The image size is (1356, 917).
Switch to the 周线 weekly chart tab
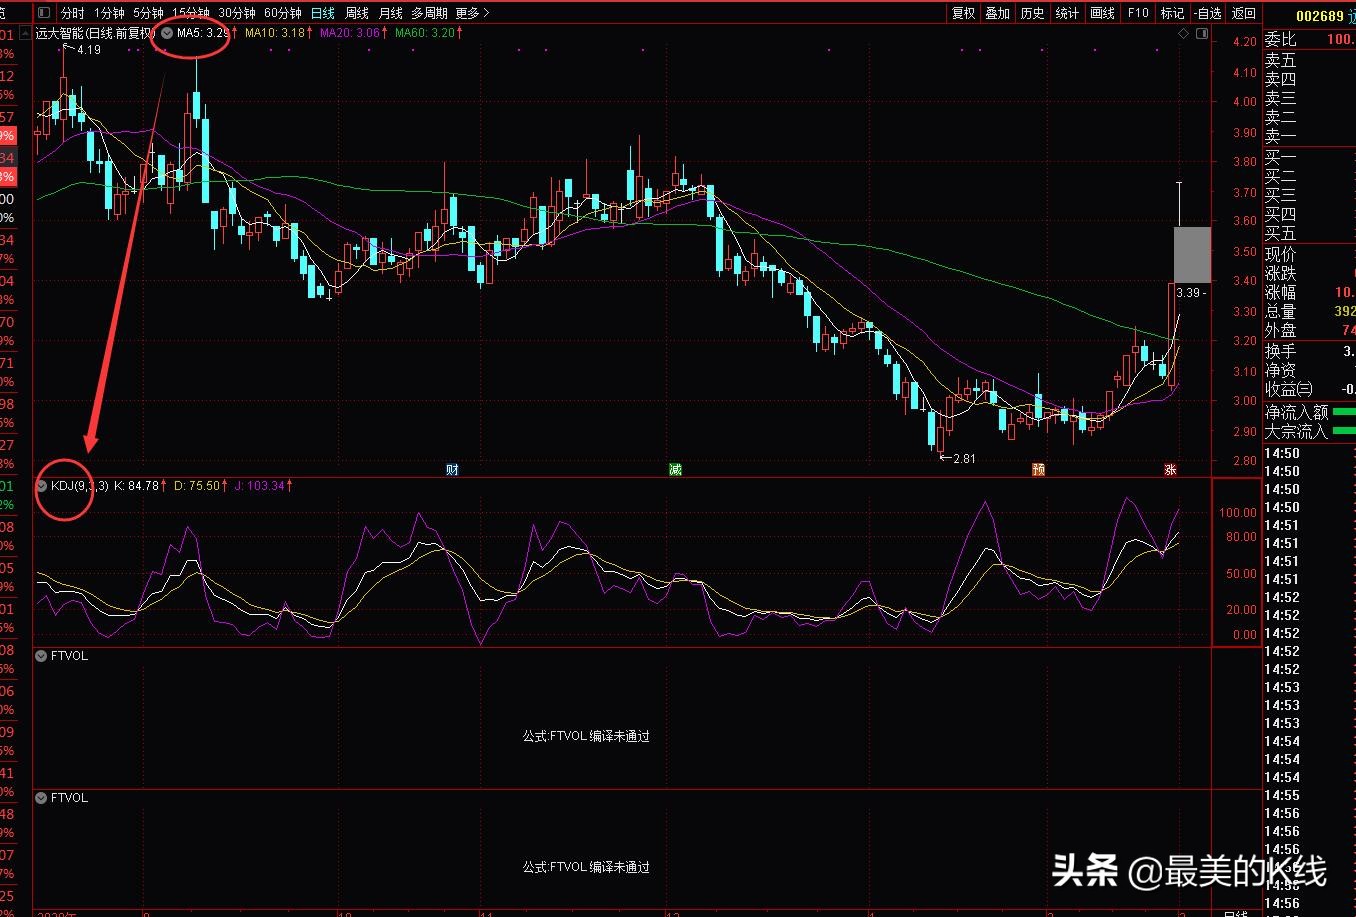coord(356,14)
